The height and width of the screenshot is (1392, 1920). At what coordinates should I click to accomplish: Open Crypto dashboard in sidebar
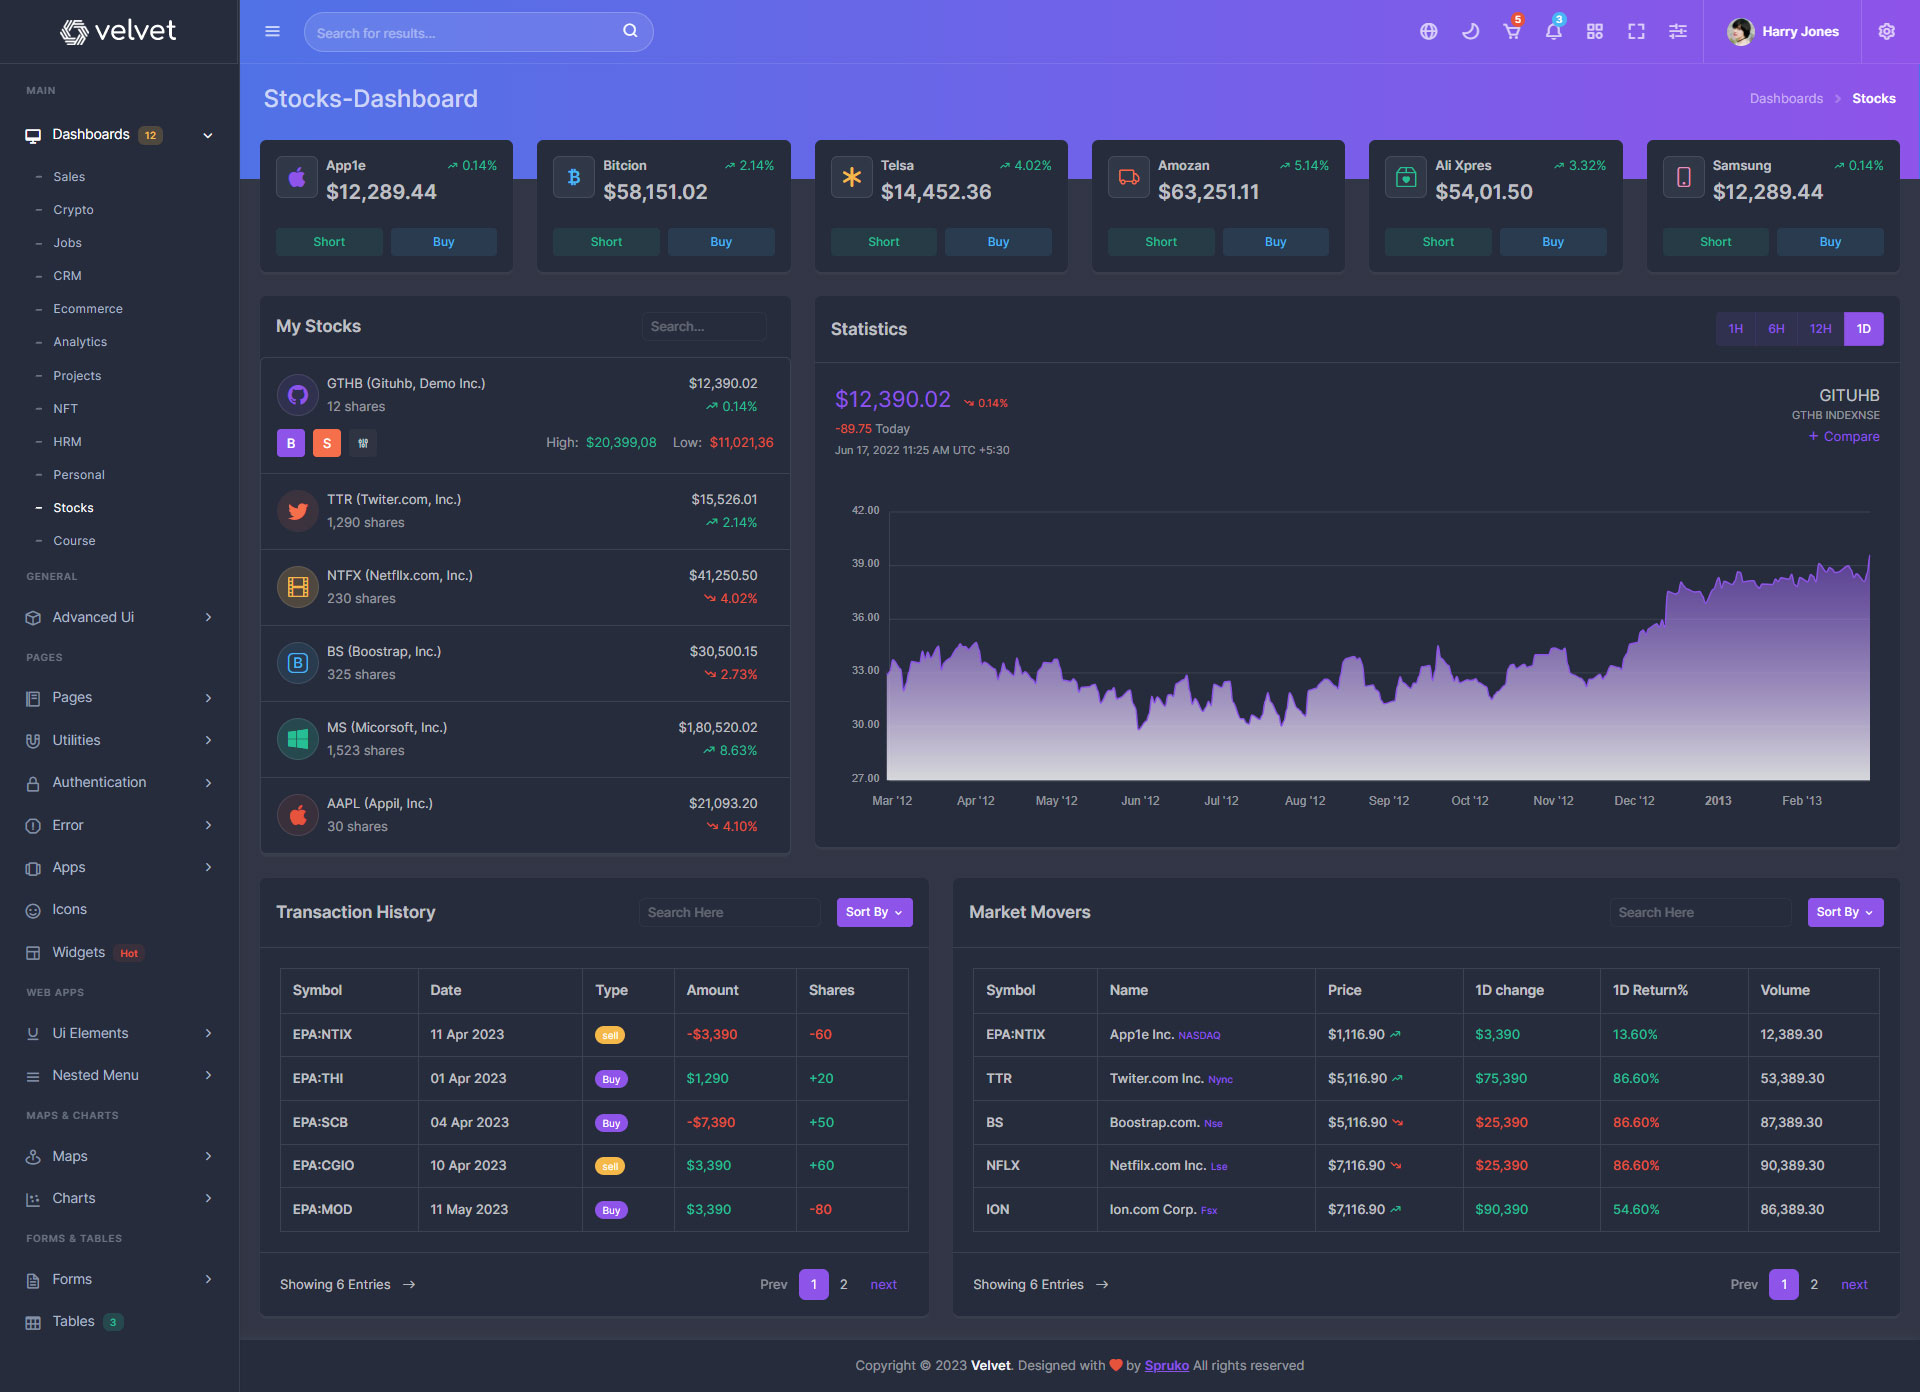[73, 210]
